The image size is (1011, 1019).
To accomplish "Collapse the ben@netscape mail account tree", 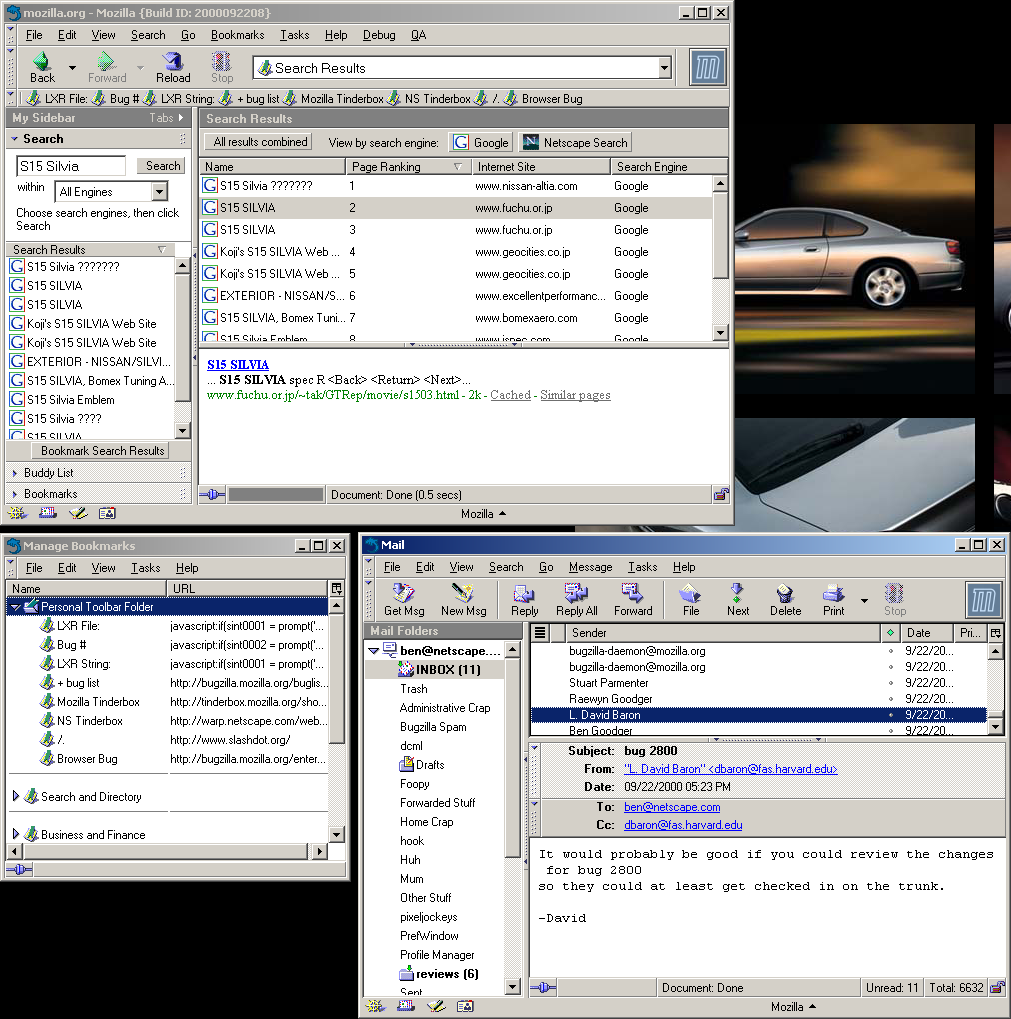I will coord(373,650).
